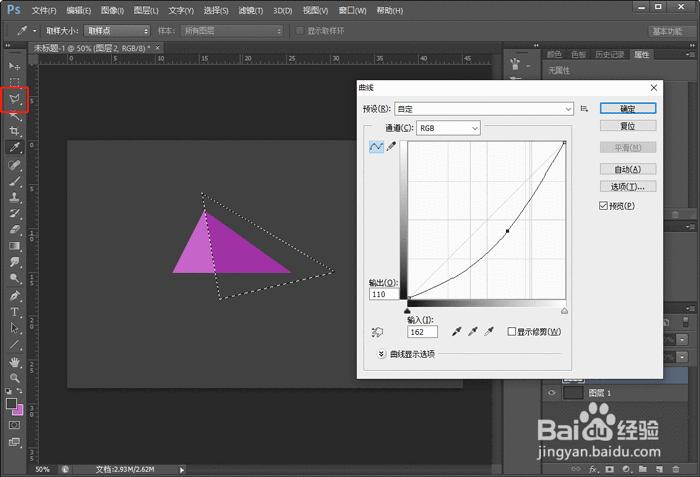Screen dimensions: 700x477
Task: Select the Gradient tool
Action: pos(15,246)
